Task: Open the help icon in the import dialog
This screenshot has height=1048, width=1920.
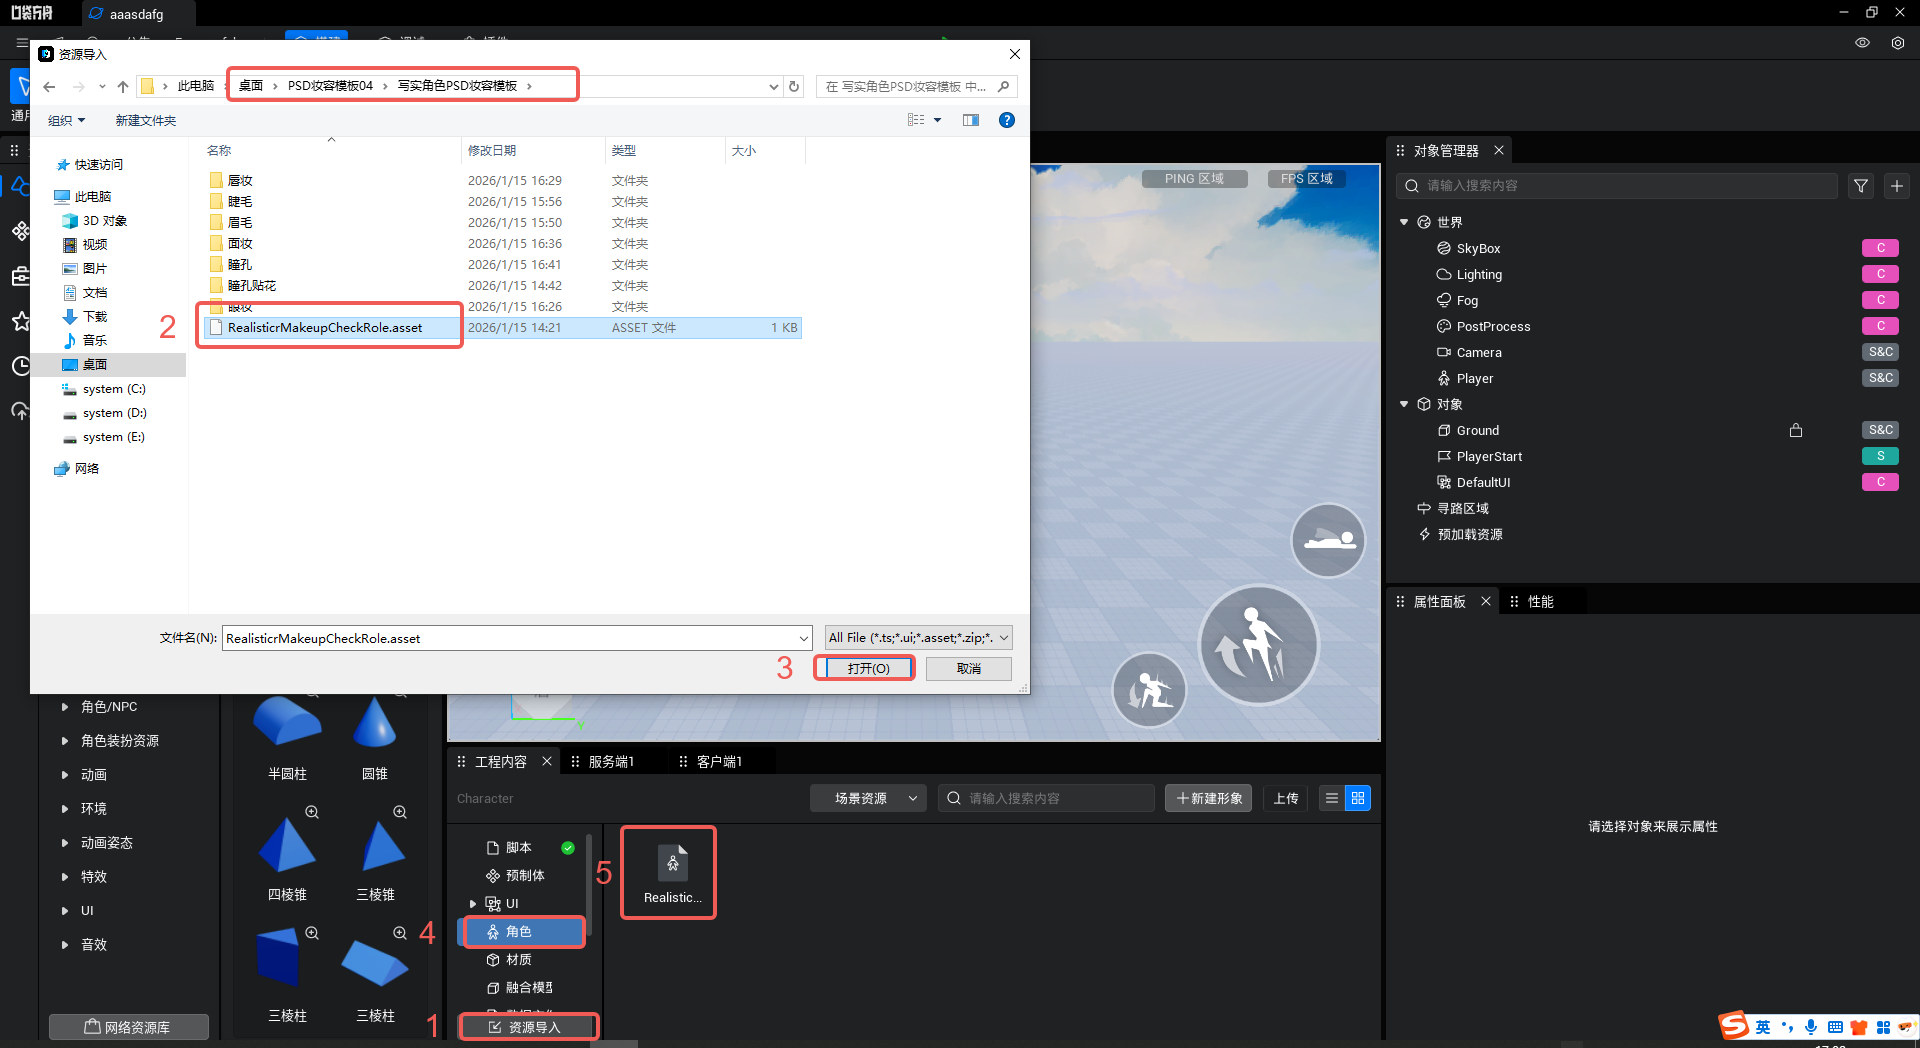Action: (1007, 120)
